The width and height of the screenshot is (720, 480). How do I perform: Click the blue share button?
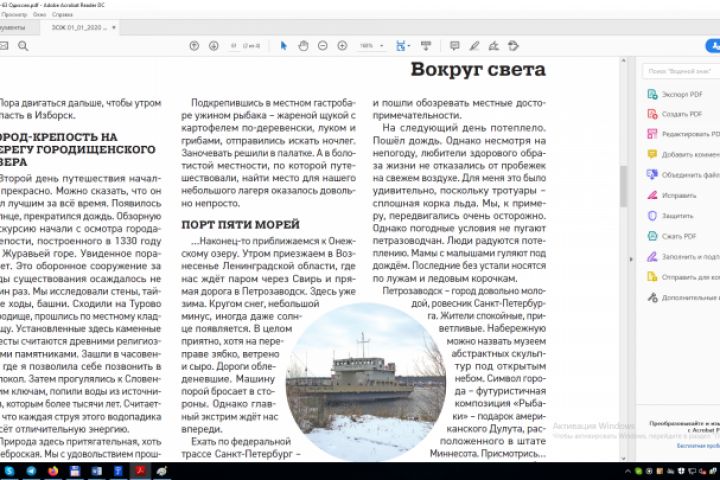(x=713, y=46)
